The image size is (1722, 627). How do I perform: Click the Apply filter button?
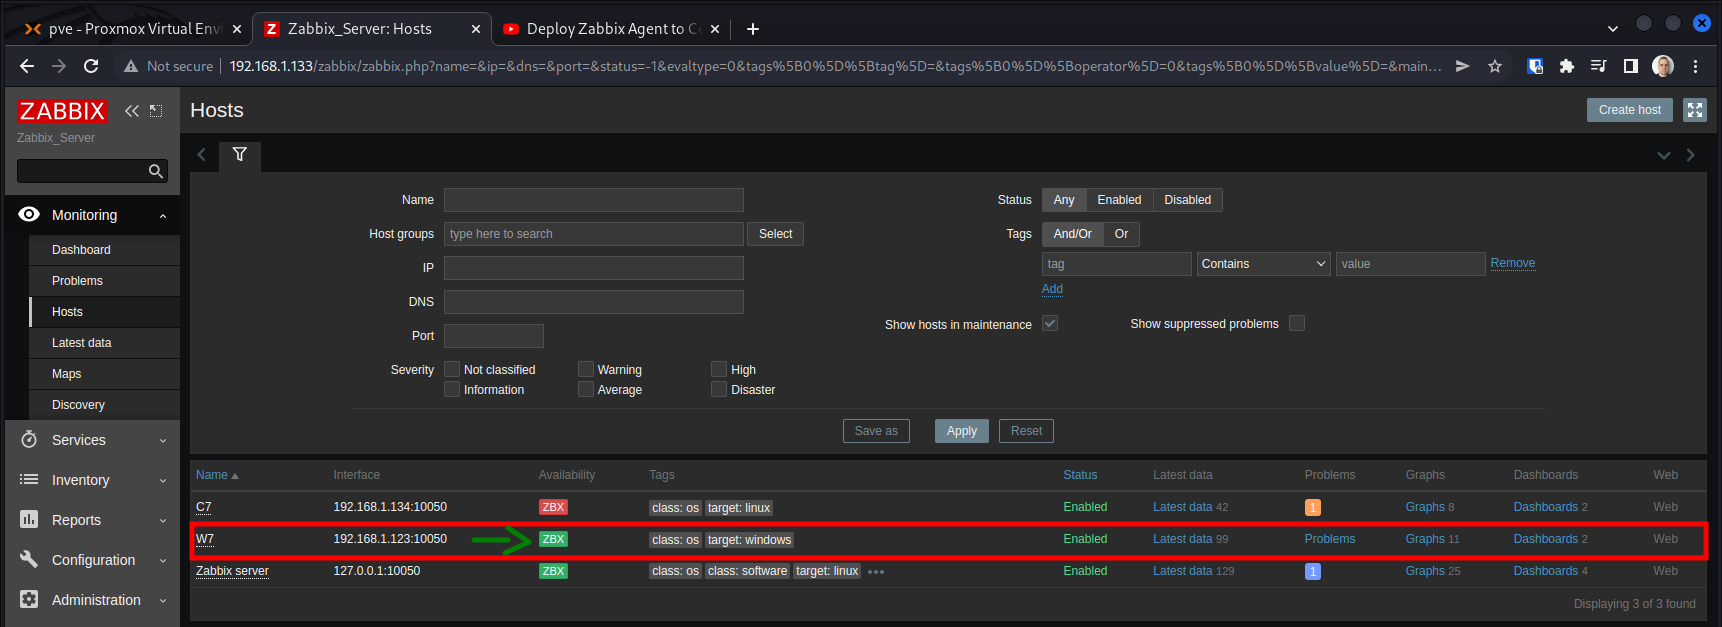pyautogui.click(x=962, y=431)
